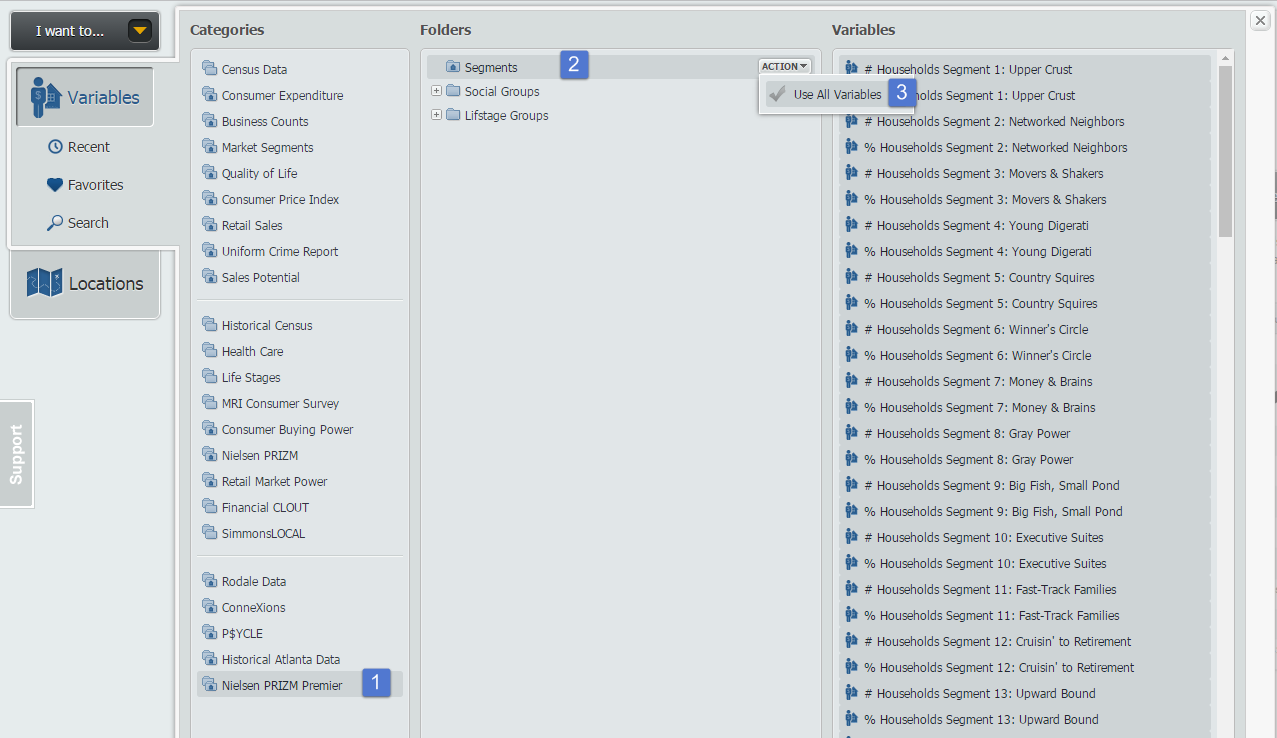The width and height of the screenshot is (1277, 738).
Task: Click the Consumer Price Index folder icon
Action: coord(209,198)
